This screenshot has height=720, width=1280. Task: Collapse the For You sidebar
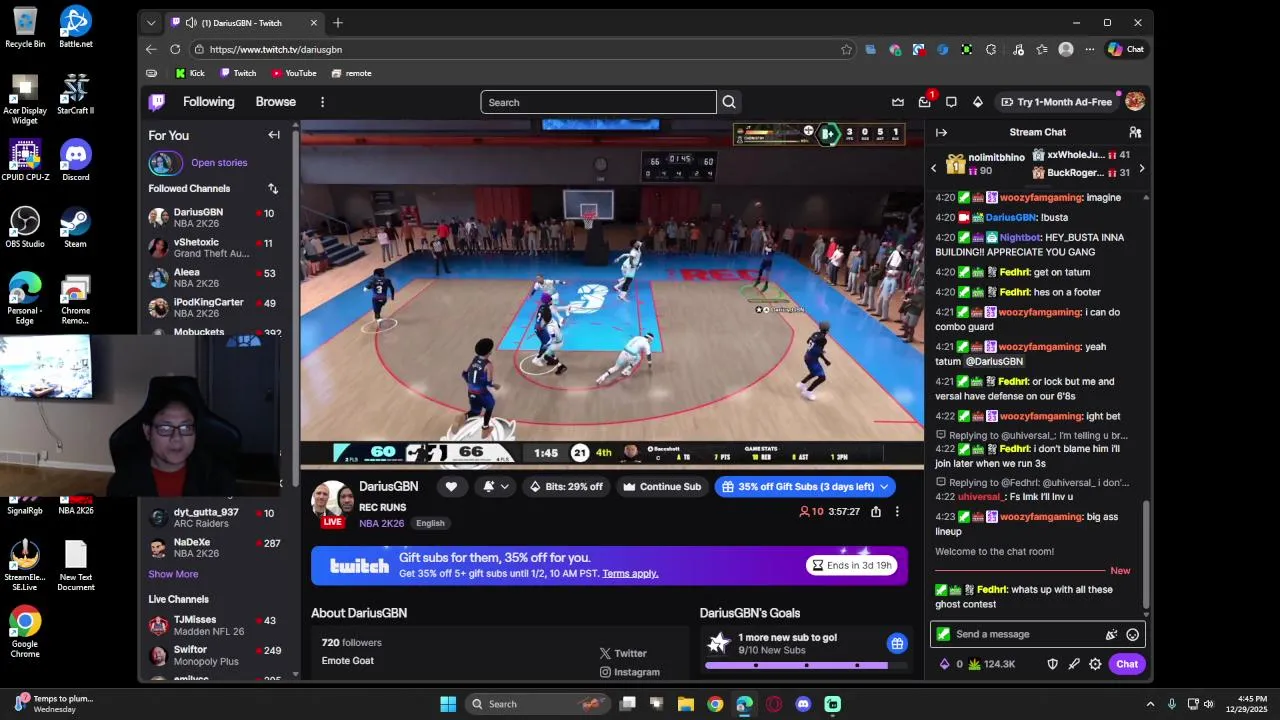[274, 135]
